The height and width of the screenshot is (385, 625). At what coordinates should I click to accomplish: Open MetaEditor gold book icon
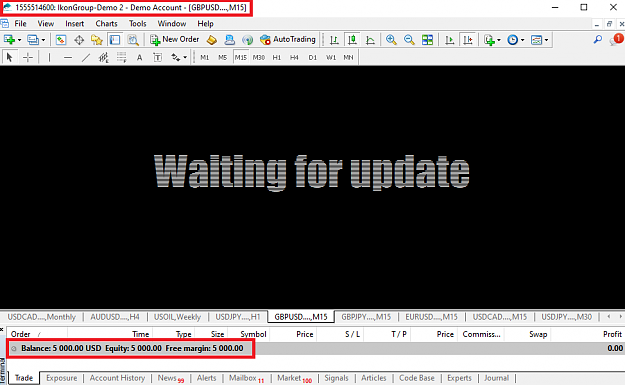(212, 39)
